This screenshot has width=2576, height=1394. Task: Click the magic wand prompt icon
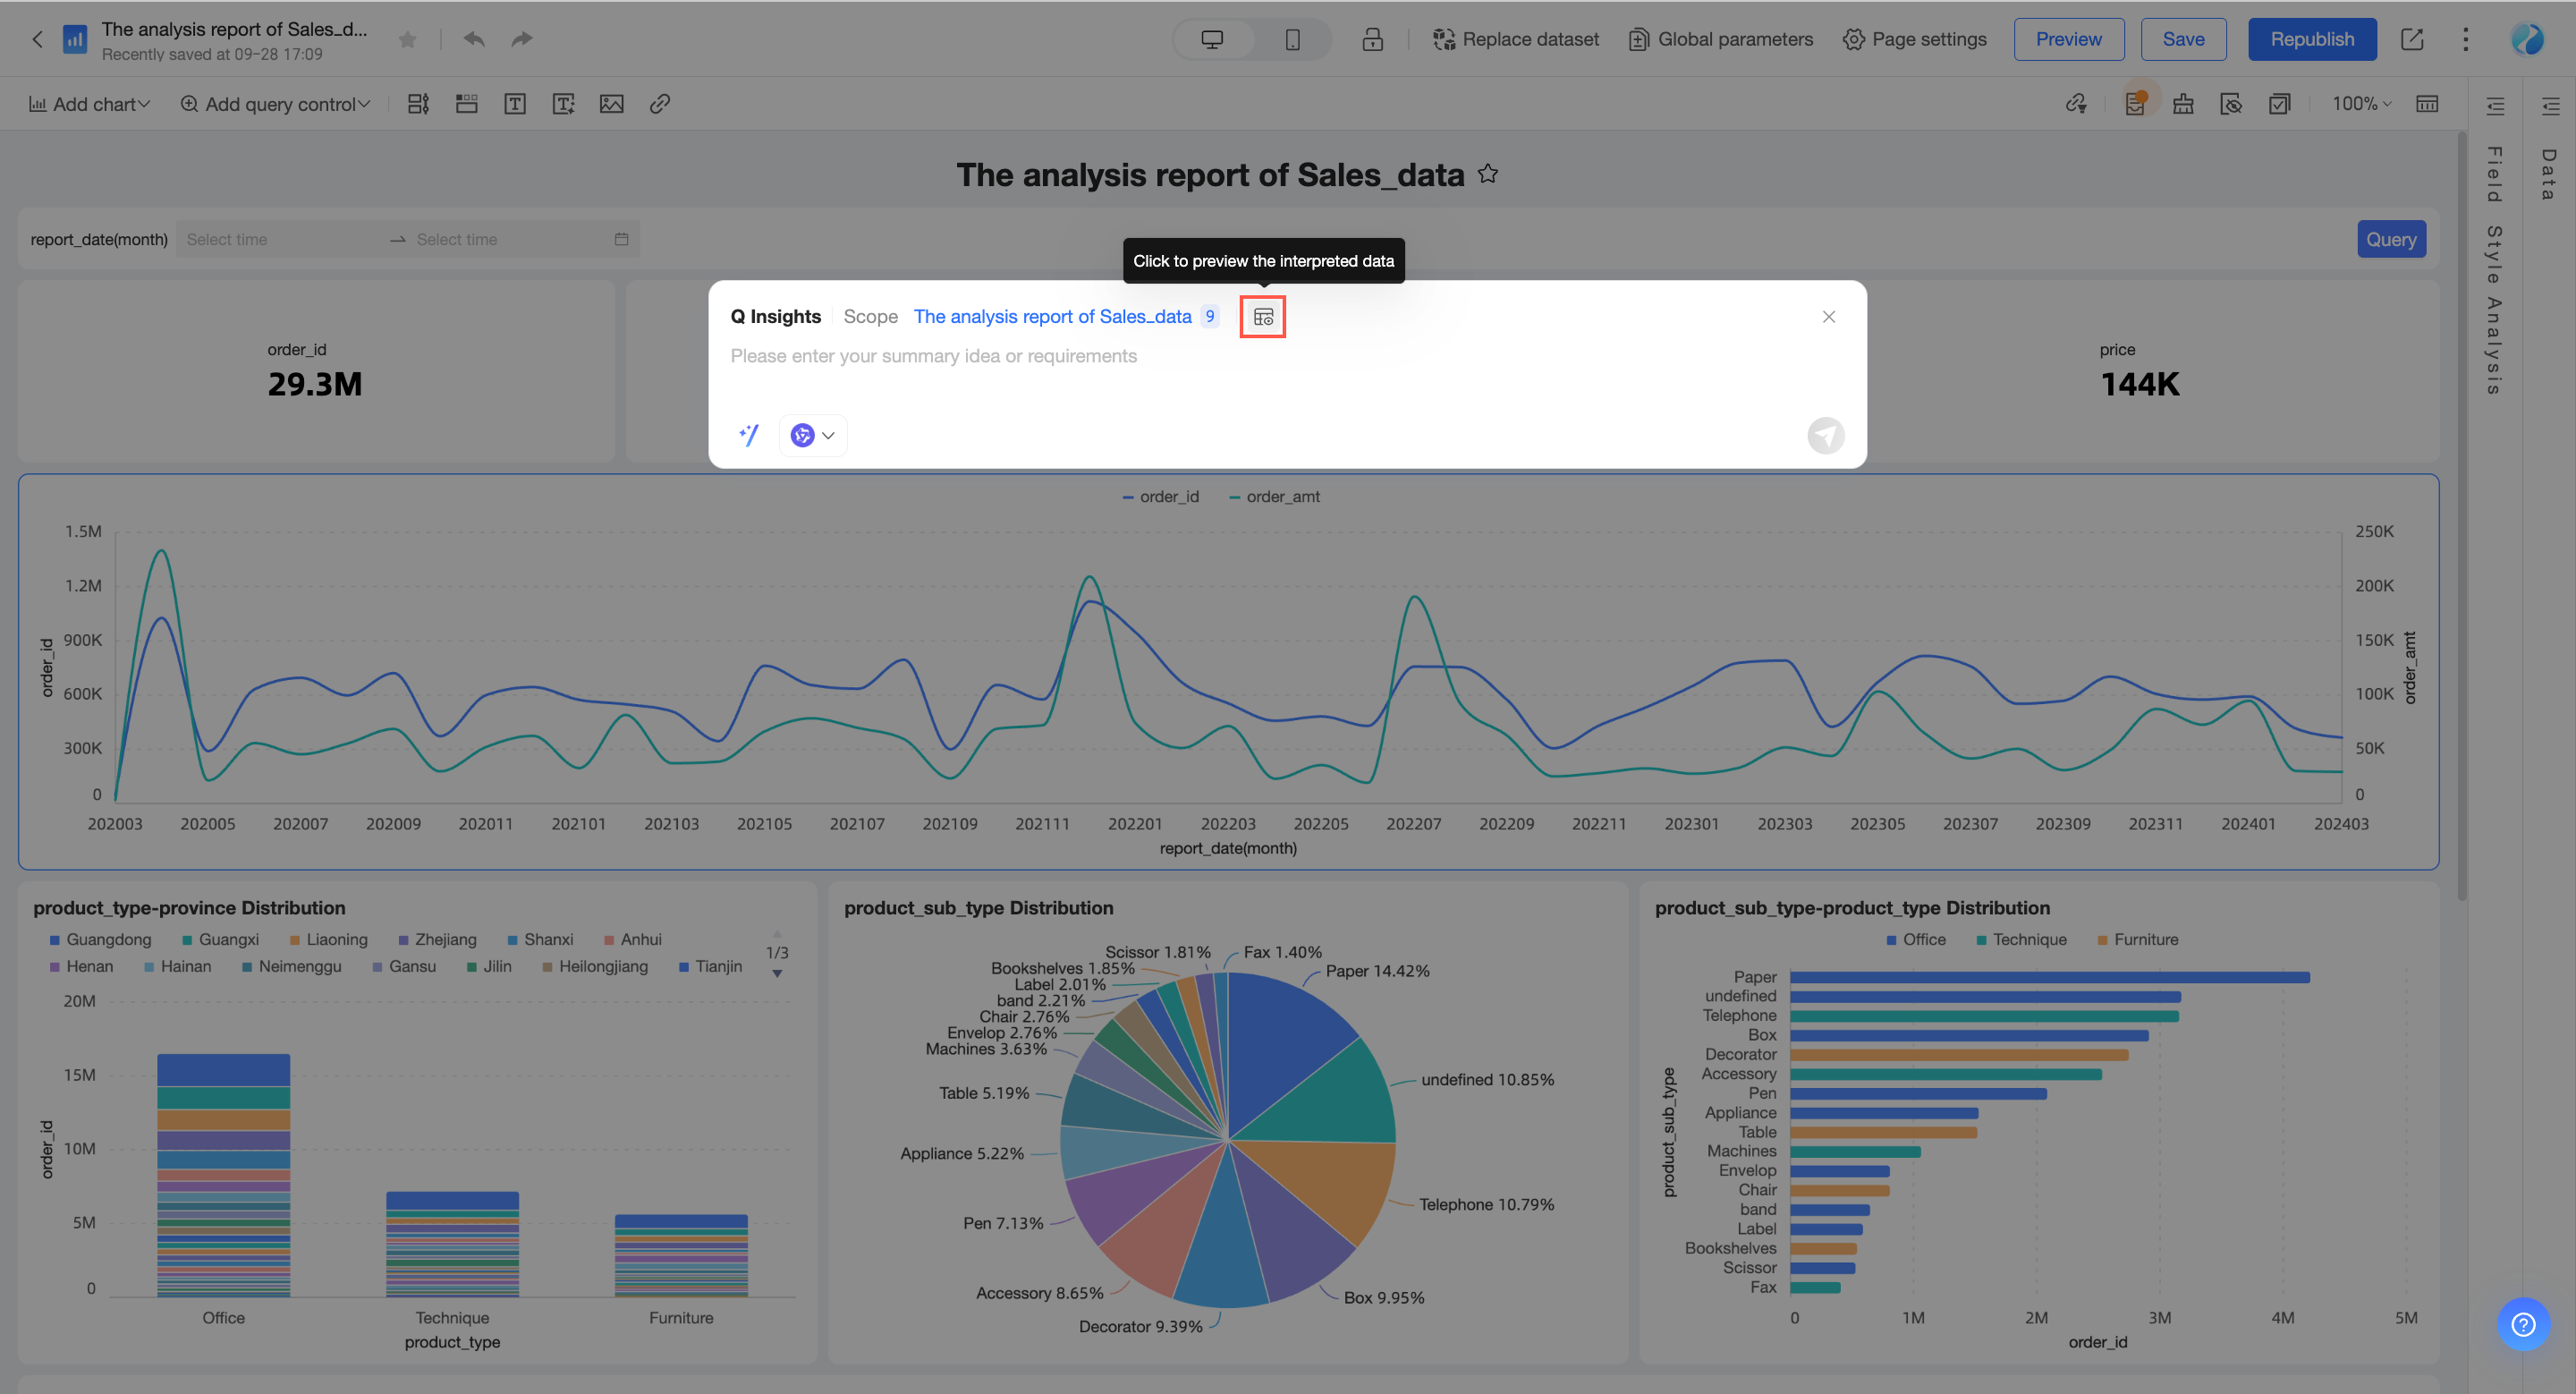[x=749, y=435]
